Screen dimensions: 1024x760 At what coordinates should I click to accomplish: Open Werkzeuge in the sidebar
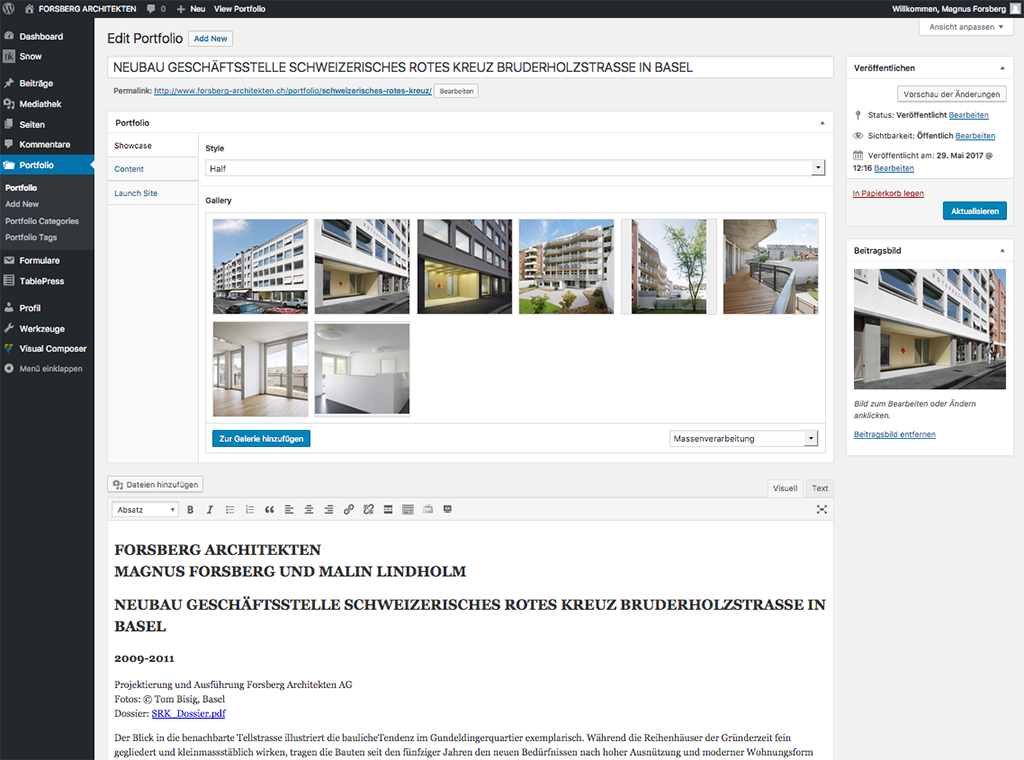(42, 329)
